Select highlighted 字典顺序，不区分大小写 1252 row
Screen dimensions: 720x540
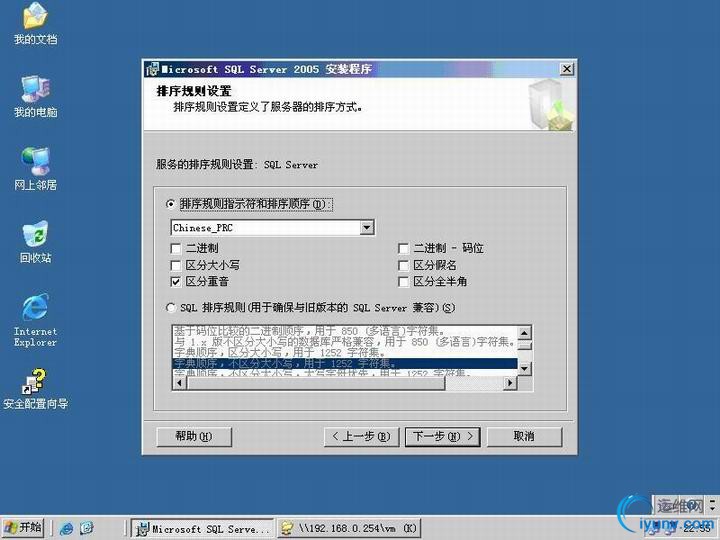[x=345, y=364]
